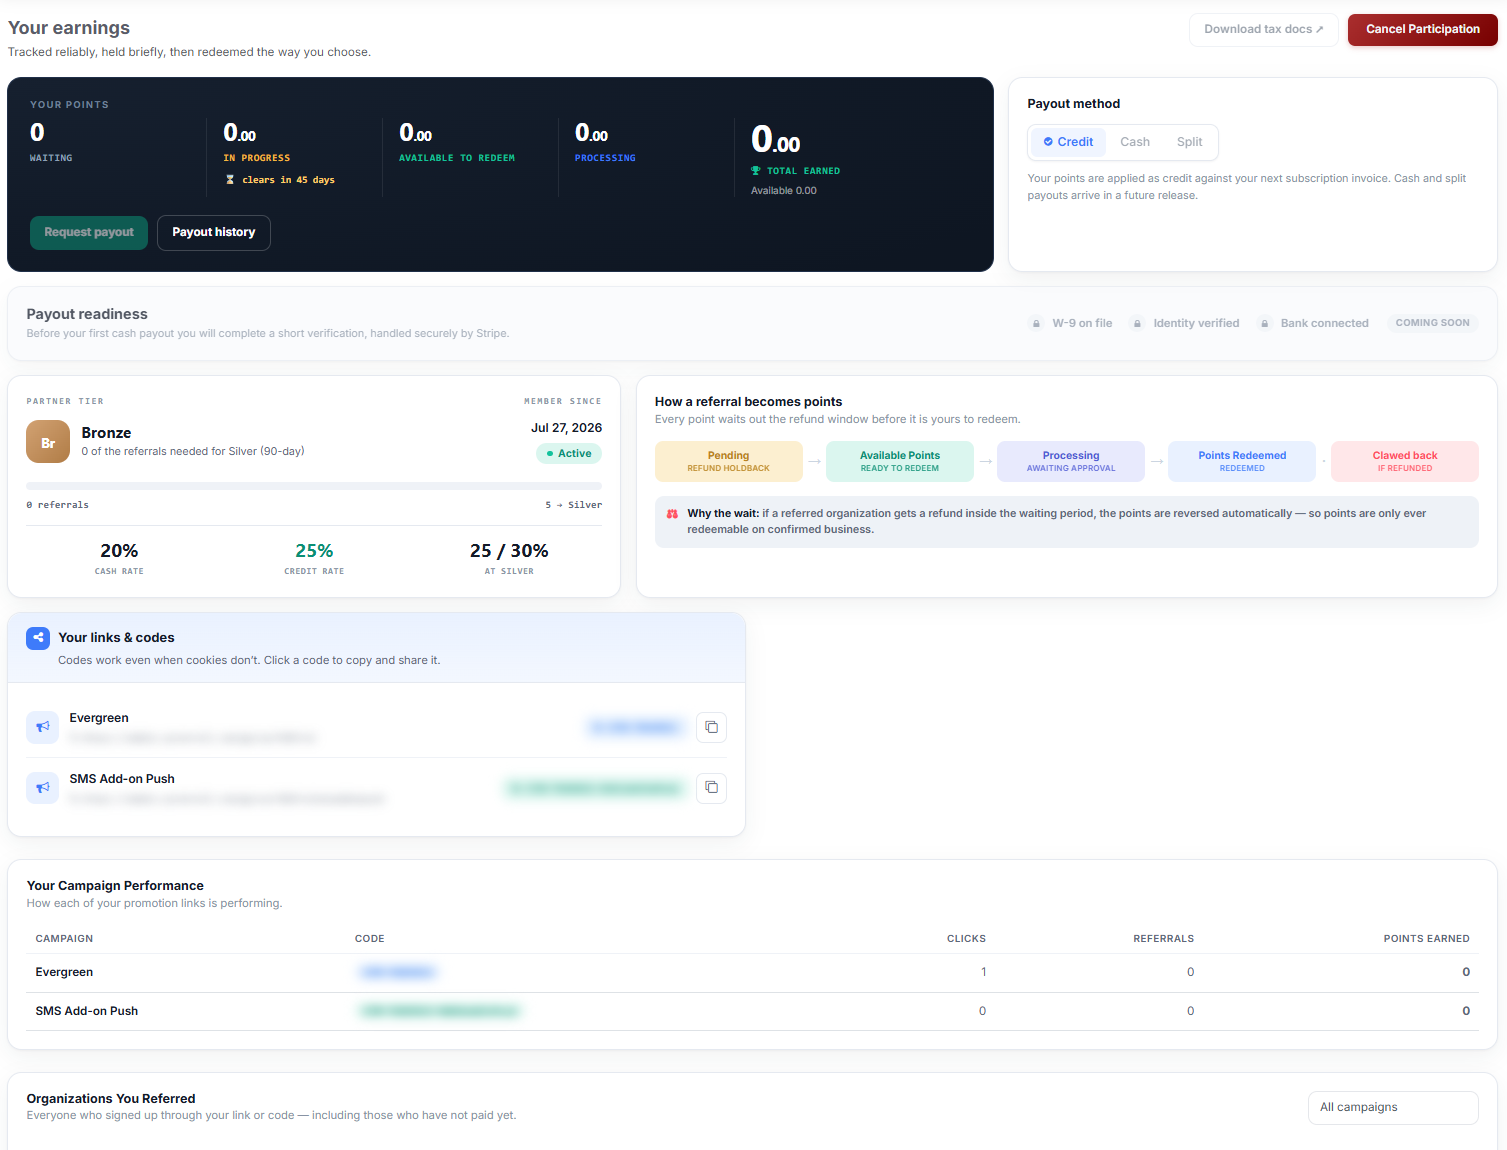This screenshot has width=1507, height=1150.
Task: Copy the SMS Add-on Push code icon
Action: 711,788
